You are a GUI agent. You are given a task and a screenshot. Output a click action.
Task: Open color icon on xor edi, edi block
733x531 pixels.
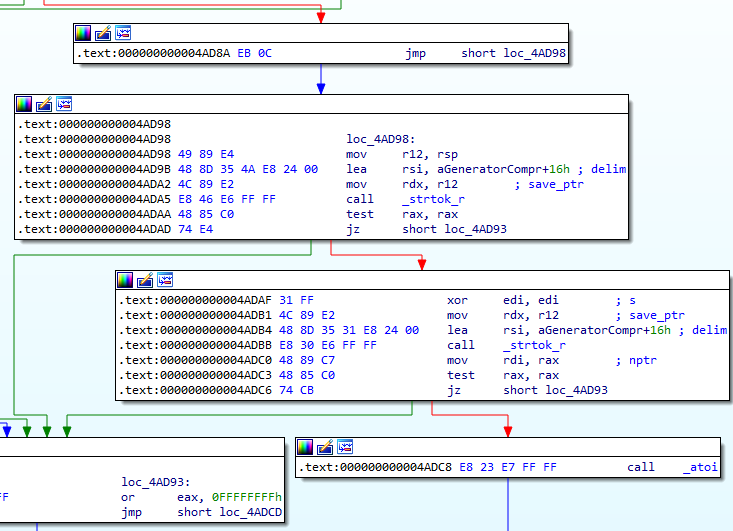pyautogui.click(x=125, y=279)
